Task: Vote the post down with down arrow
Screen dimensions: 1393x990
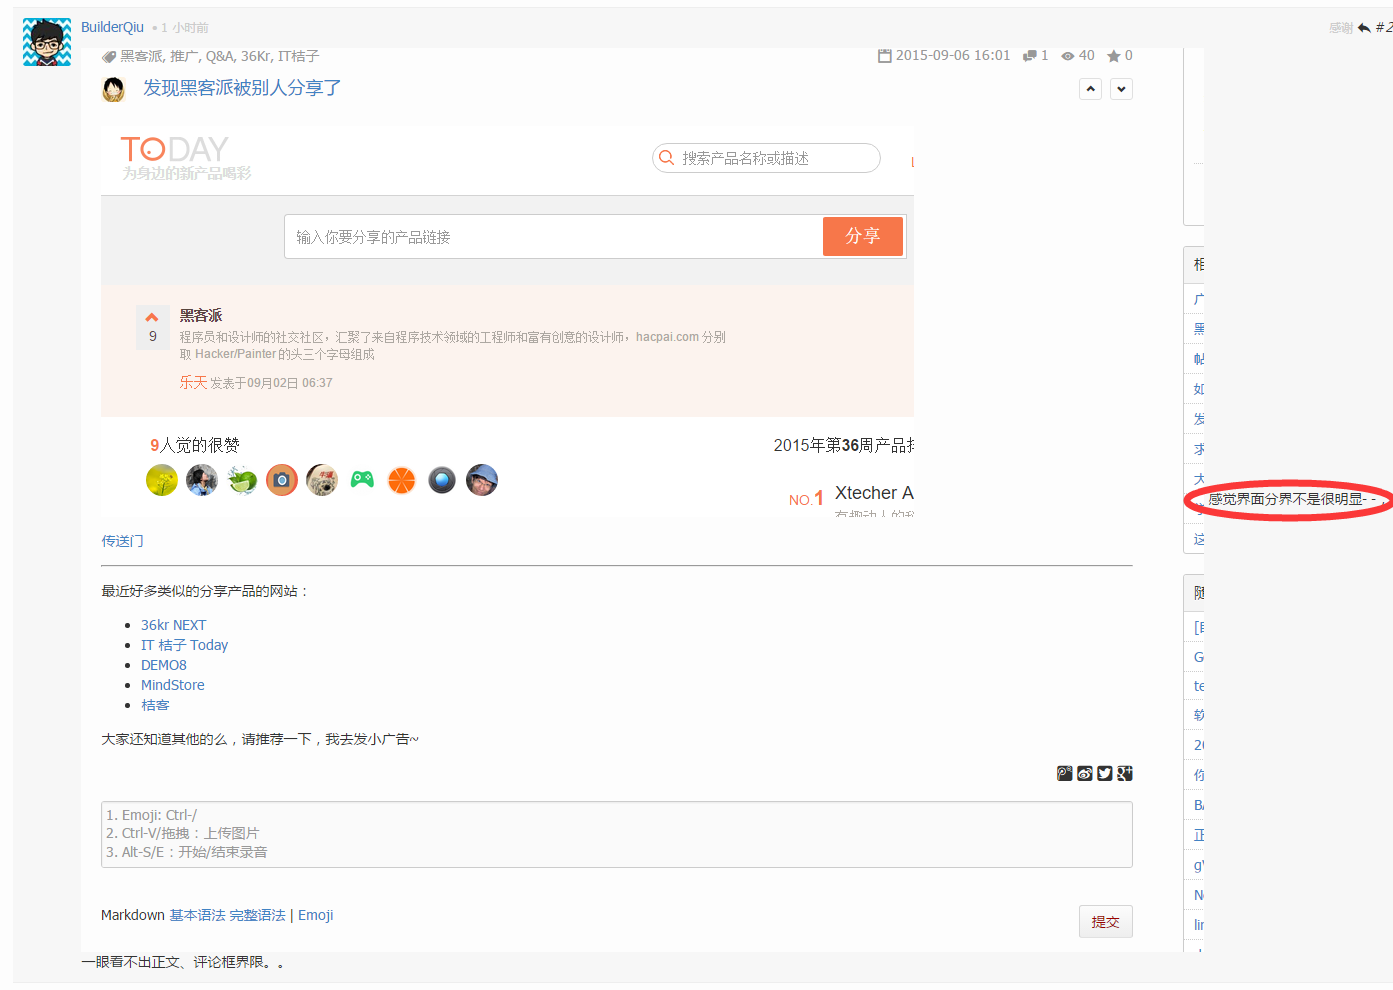Action: pos(1122,89)
